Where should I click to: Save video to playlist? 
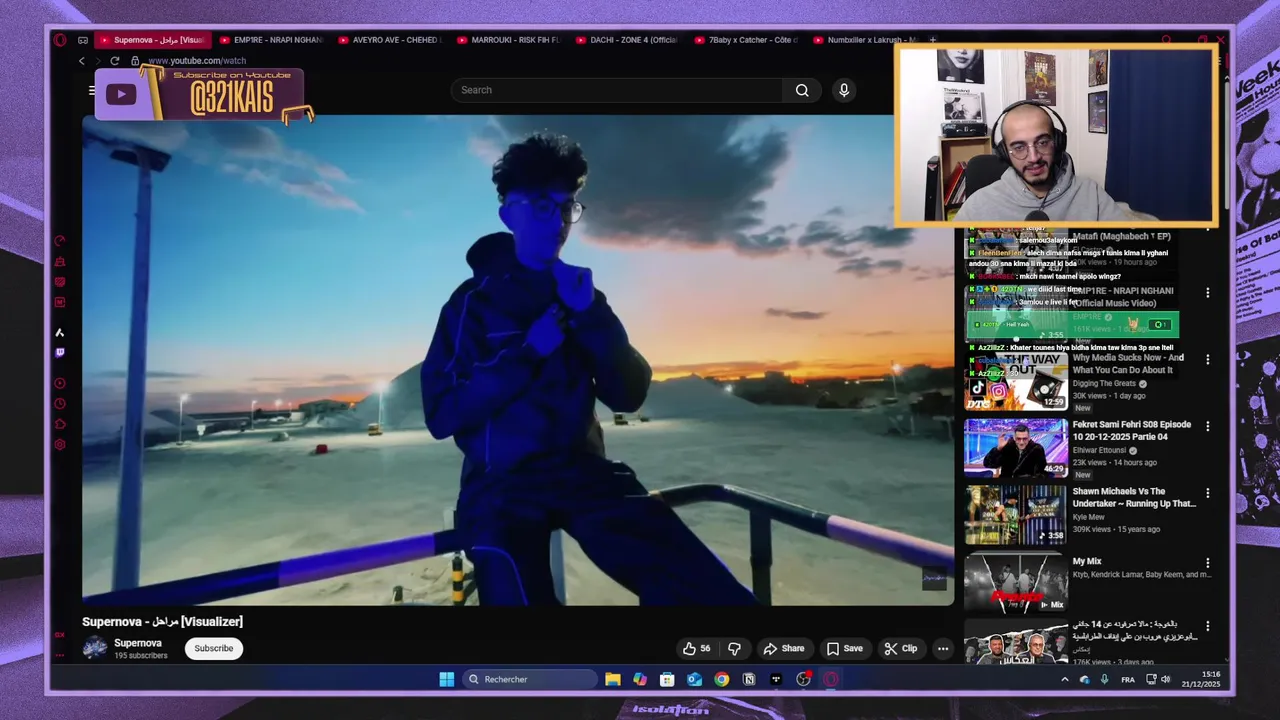845,648
